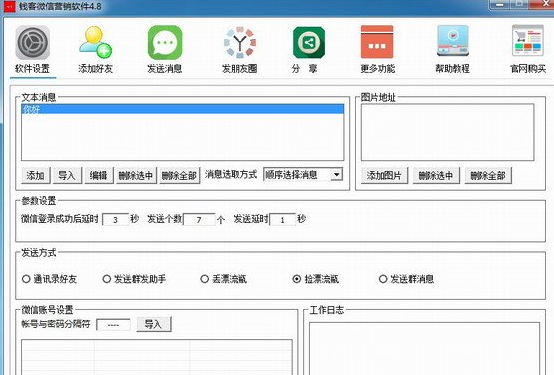Open the 分享 share icon
554x375 pixels.
point(309,42)
